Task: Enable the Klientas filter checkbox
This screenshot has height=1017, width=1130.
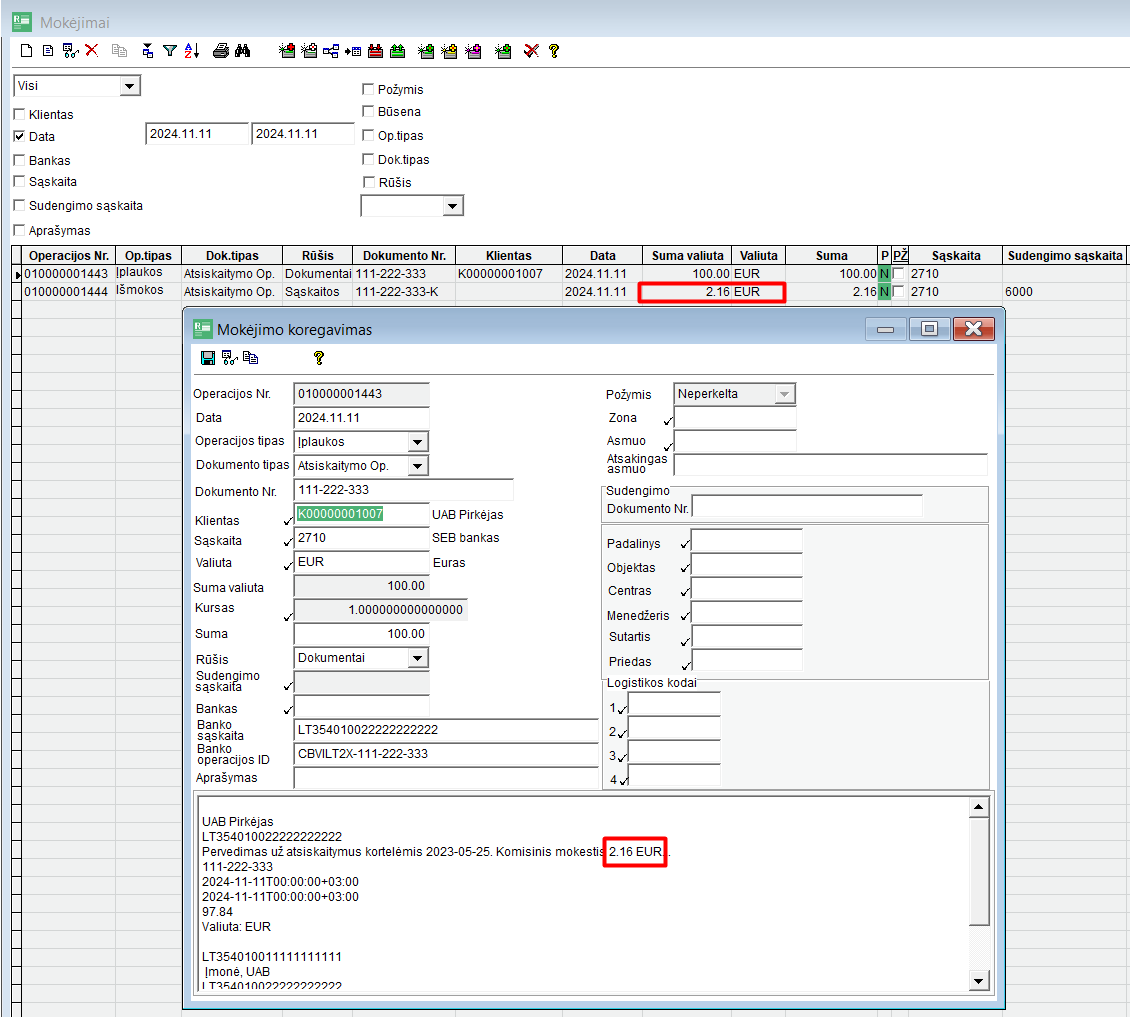Action: (19, 115)
